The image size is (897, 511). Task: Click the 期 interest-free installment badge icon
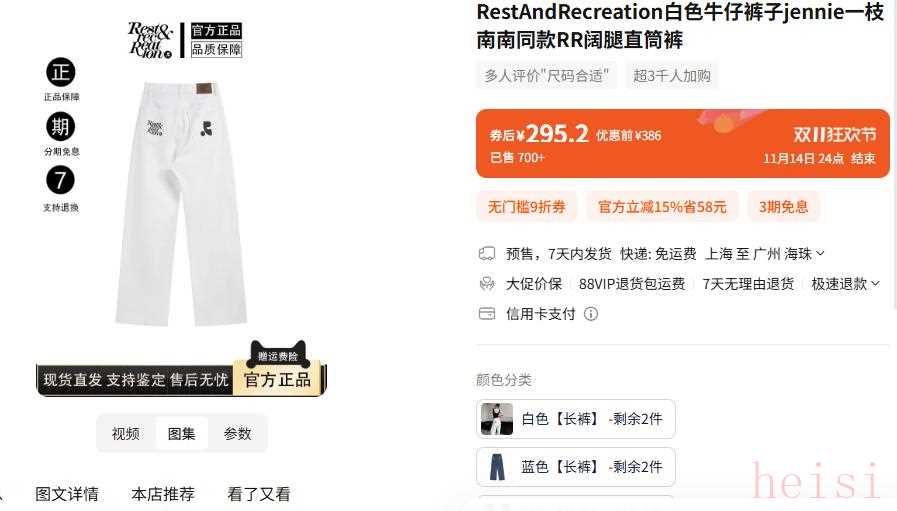[61, 126]
